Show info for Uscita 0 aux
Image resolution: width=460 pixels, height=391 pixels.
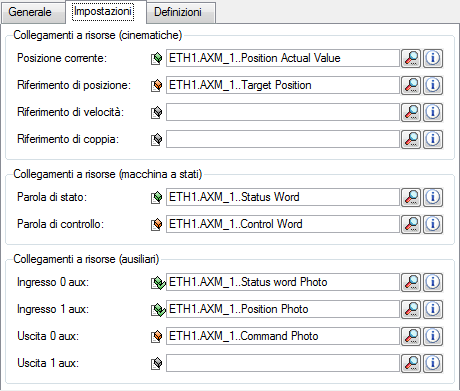(x=433, y=336)
